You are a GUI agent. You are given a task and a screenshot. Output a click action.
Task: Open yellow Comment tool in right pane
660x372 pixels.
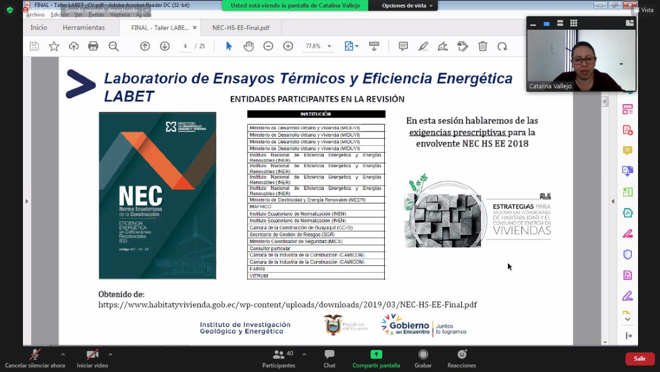tap(628, 150)
